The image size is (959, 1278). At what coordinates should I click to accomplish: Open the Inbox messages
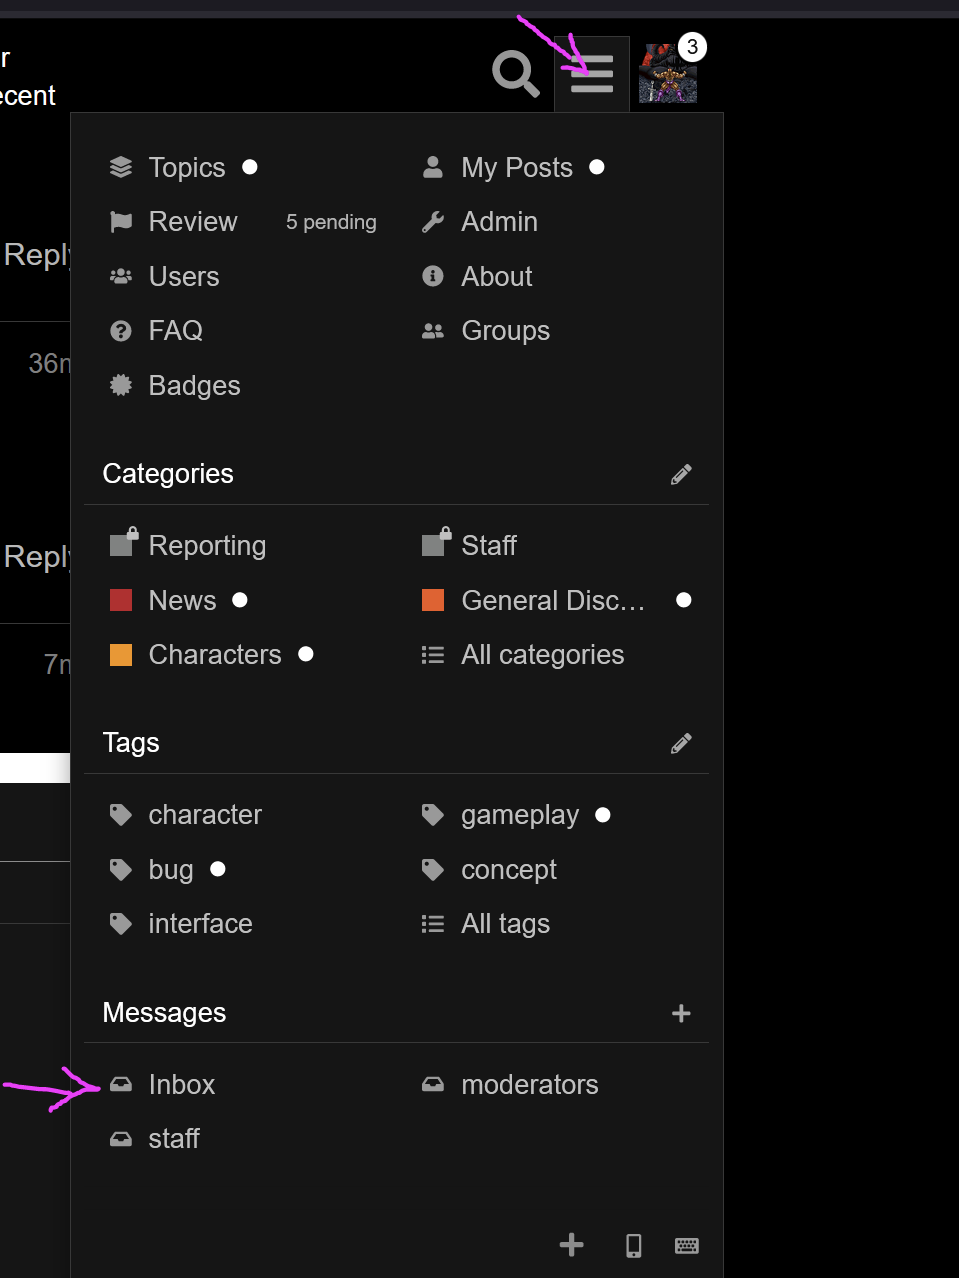pos(181,1084)
